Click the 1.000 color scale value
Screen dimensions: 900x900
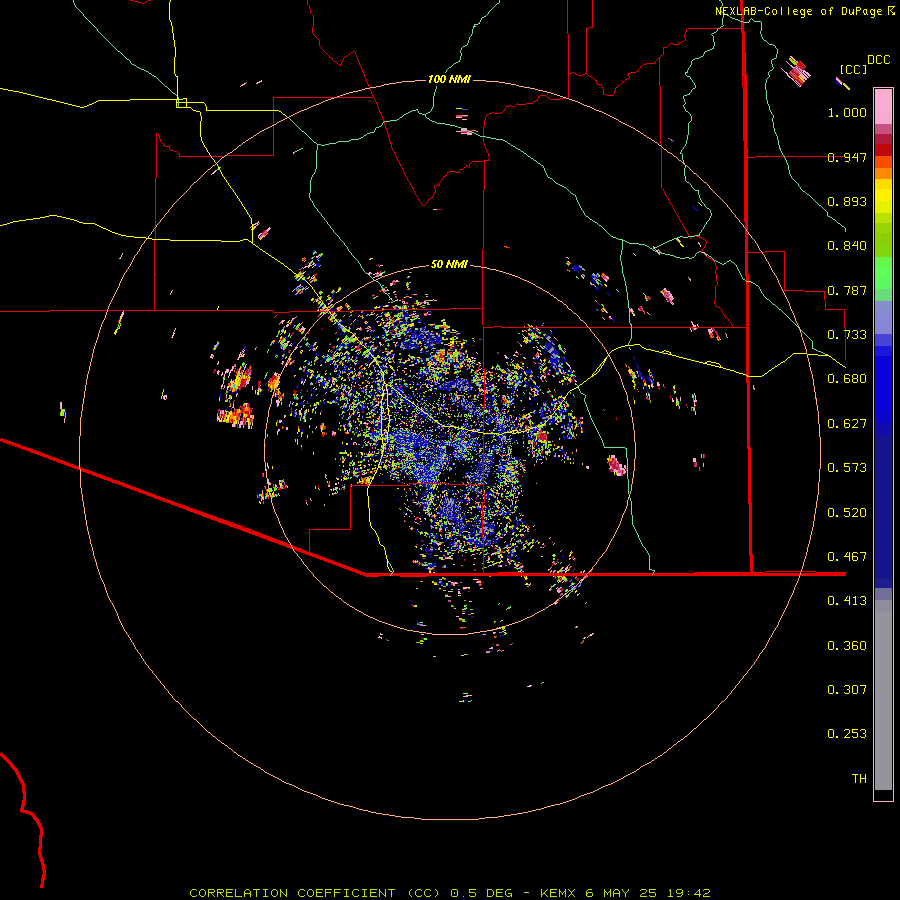(x=847, y=112)
